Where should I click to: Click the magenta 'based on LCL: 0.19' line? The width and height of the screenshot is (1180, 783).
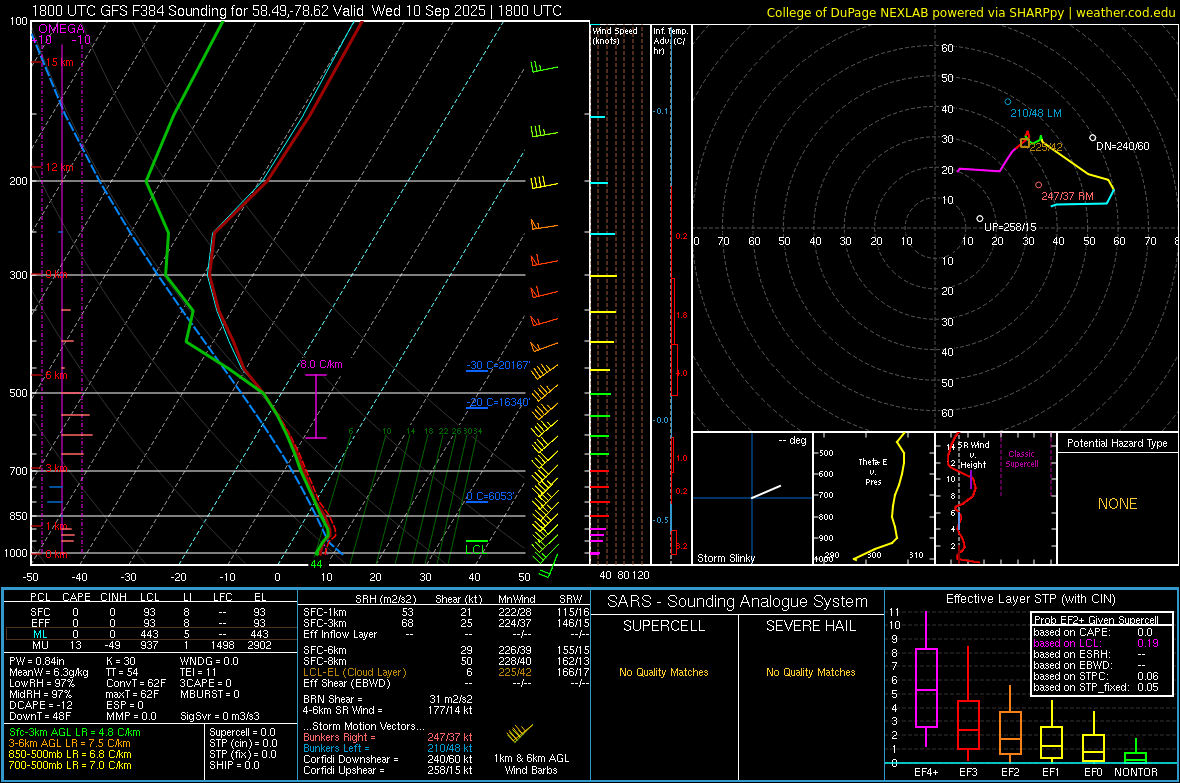(1096, 643)
